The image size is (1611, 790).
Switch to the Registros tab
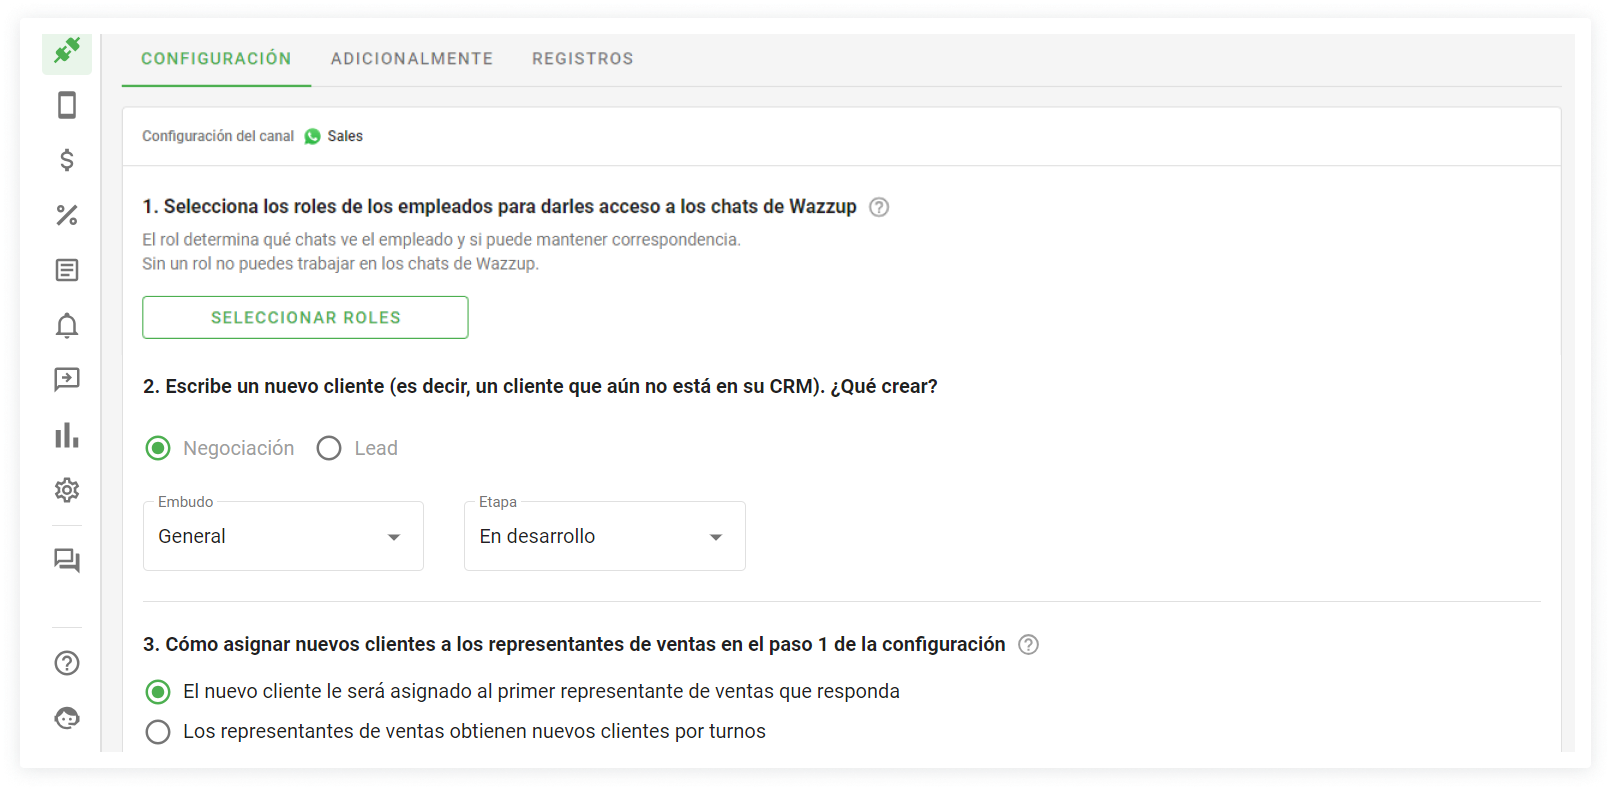(x=582, y=59)
